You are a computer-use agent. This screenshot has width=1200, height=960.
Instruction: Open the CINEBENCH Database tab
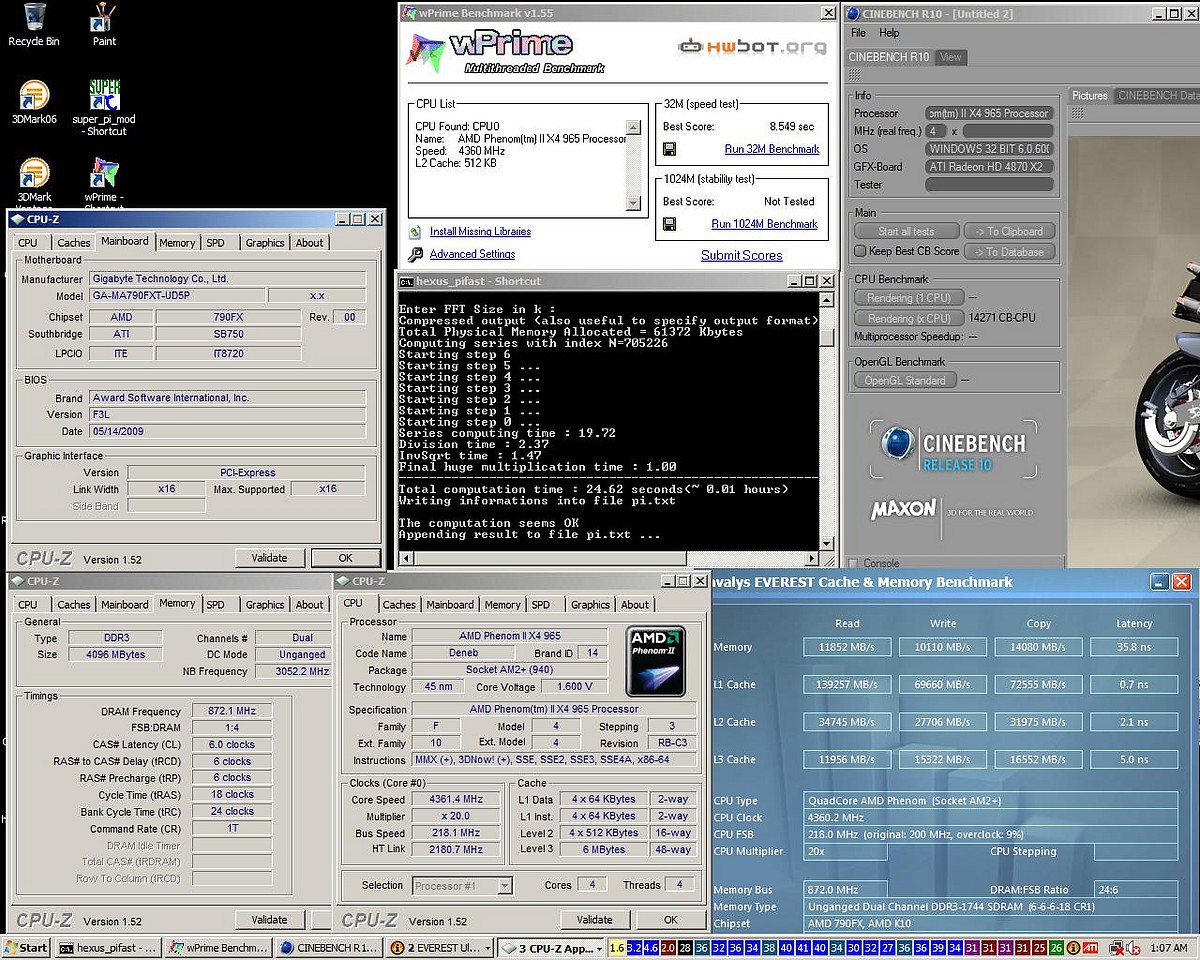[1158, 96]
